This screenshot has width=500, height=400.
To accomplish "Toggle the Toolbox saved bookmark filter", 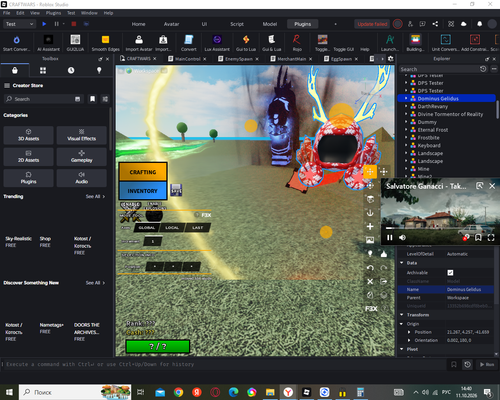I will [92, 99].
